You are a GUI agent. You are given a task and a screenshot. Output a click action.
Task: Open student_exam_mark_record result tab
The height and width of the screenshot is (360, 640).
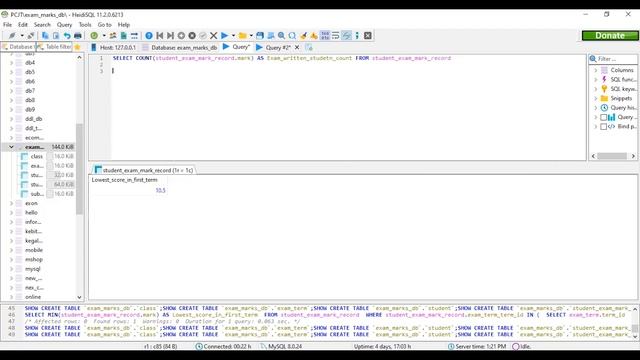(x=144, y=170)
